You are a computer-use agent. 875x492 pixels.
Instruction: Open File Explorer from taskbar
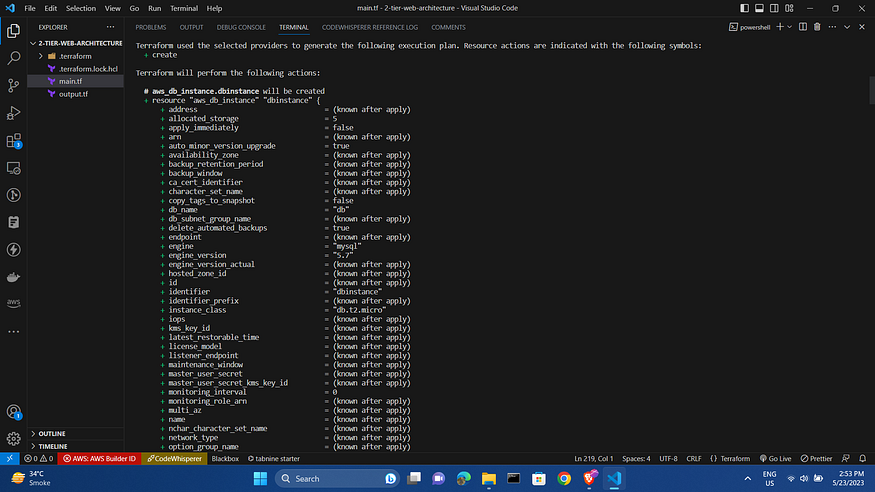489,479
